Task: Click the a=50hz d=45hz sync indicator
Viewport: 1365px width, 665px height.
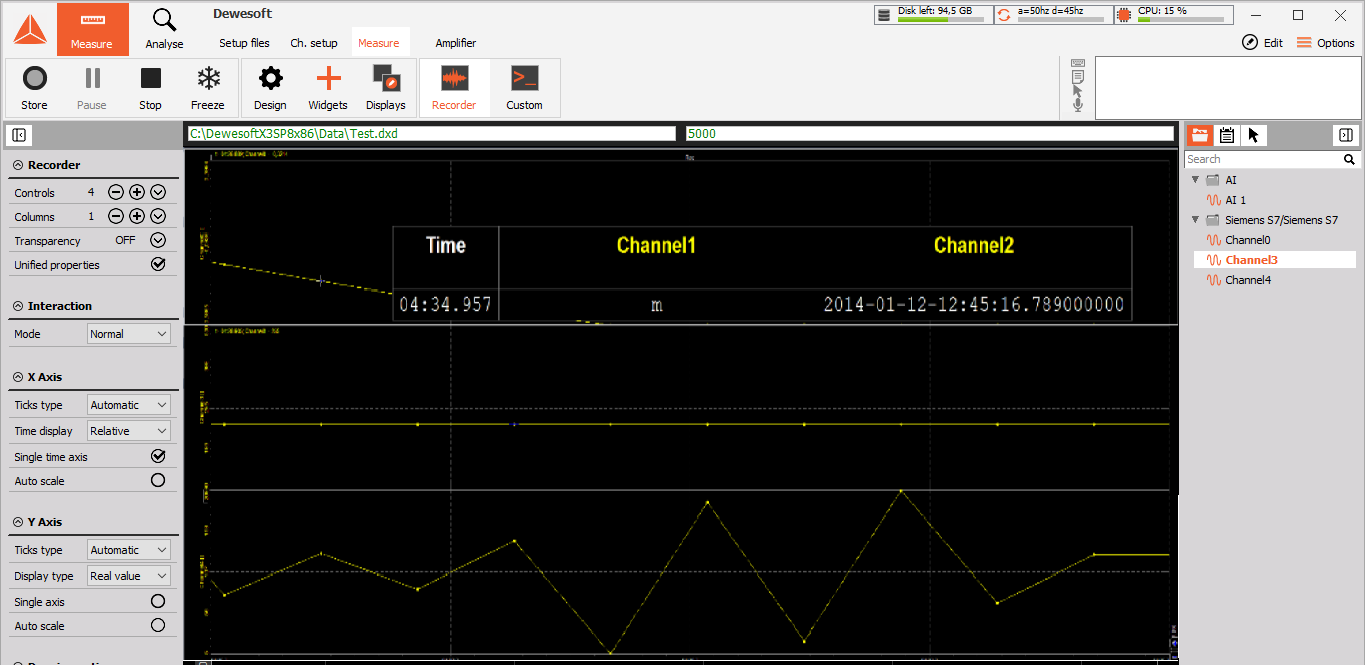Action: 1053,14
